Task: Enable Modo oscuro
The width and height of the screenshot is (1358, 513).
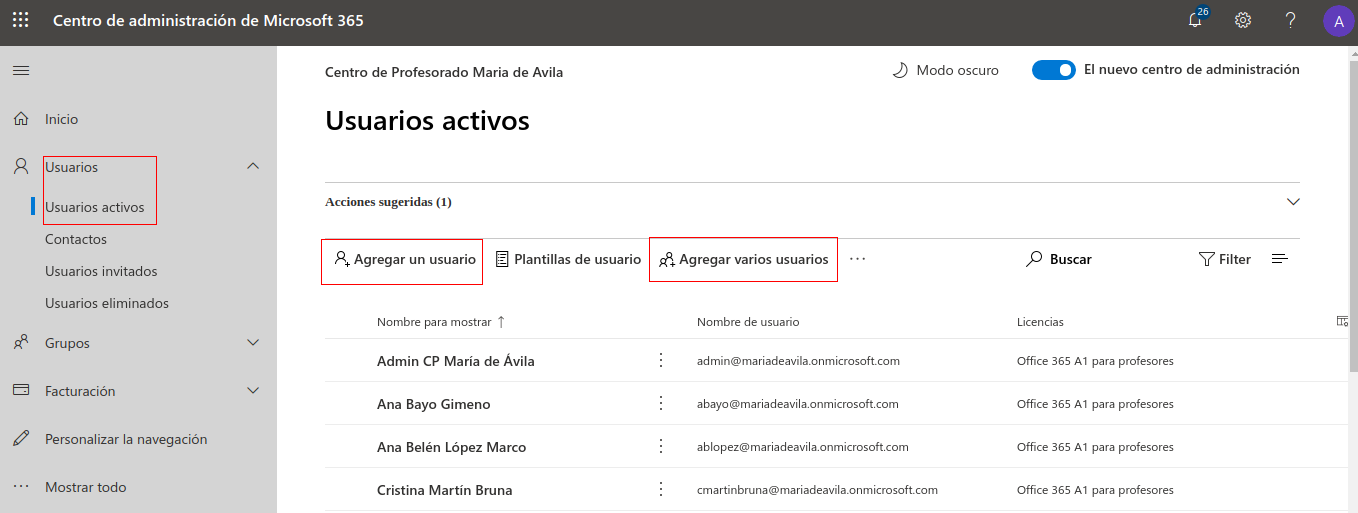Action: click(945, 70)
